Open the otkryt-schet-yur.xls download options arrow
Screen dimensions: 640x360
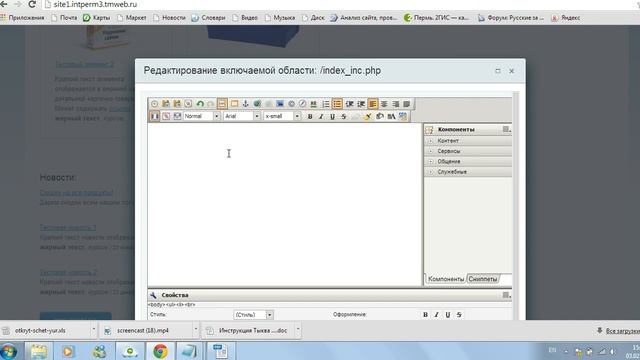tap(93, 330)
